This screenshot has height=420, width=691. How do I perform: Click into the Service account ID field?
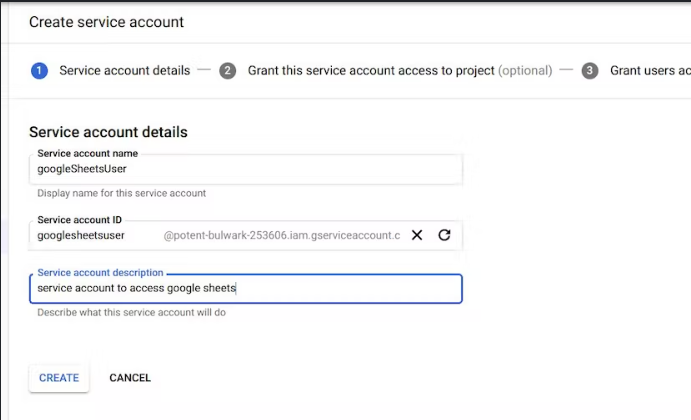[95, 235]
